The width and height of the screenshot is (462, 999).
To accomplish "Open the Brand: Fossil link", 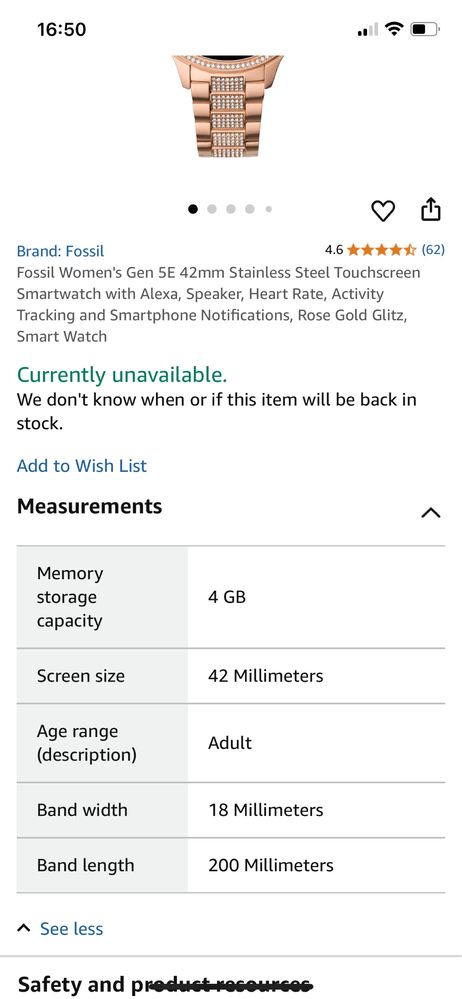I will click(61, 251).
